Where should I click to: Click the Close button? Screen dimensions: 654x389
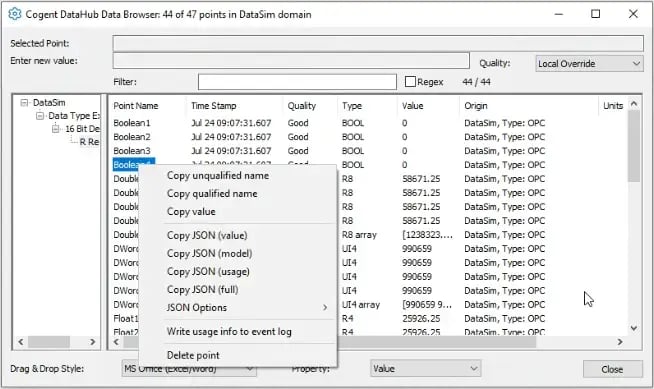point(612,369)
